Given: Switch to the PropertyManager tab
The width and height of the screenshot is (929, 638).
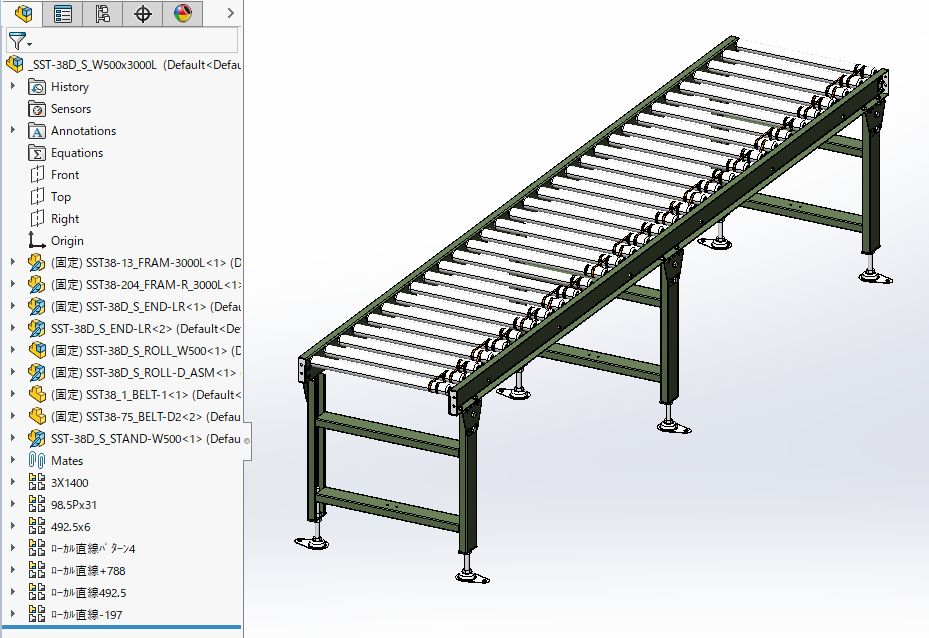Looking at the screenshot, I should (x=63, y=13).
